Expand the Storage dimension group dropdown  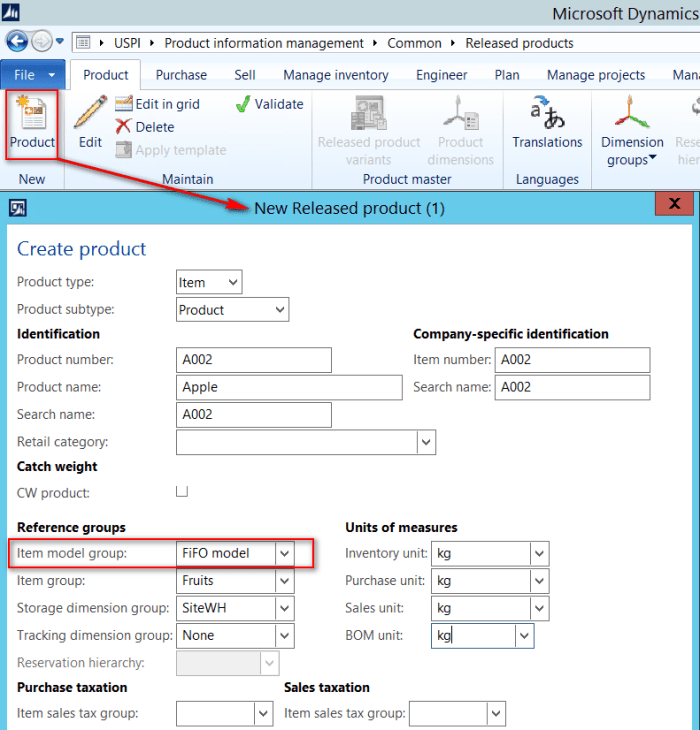(284, 608)
